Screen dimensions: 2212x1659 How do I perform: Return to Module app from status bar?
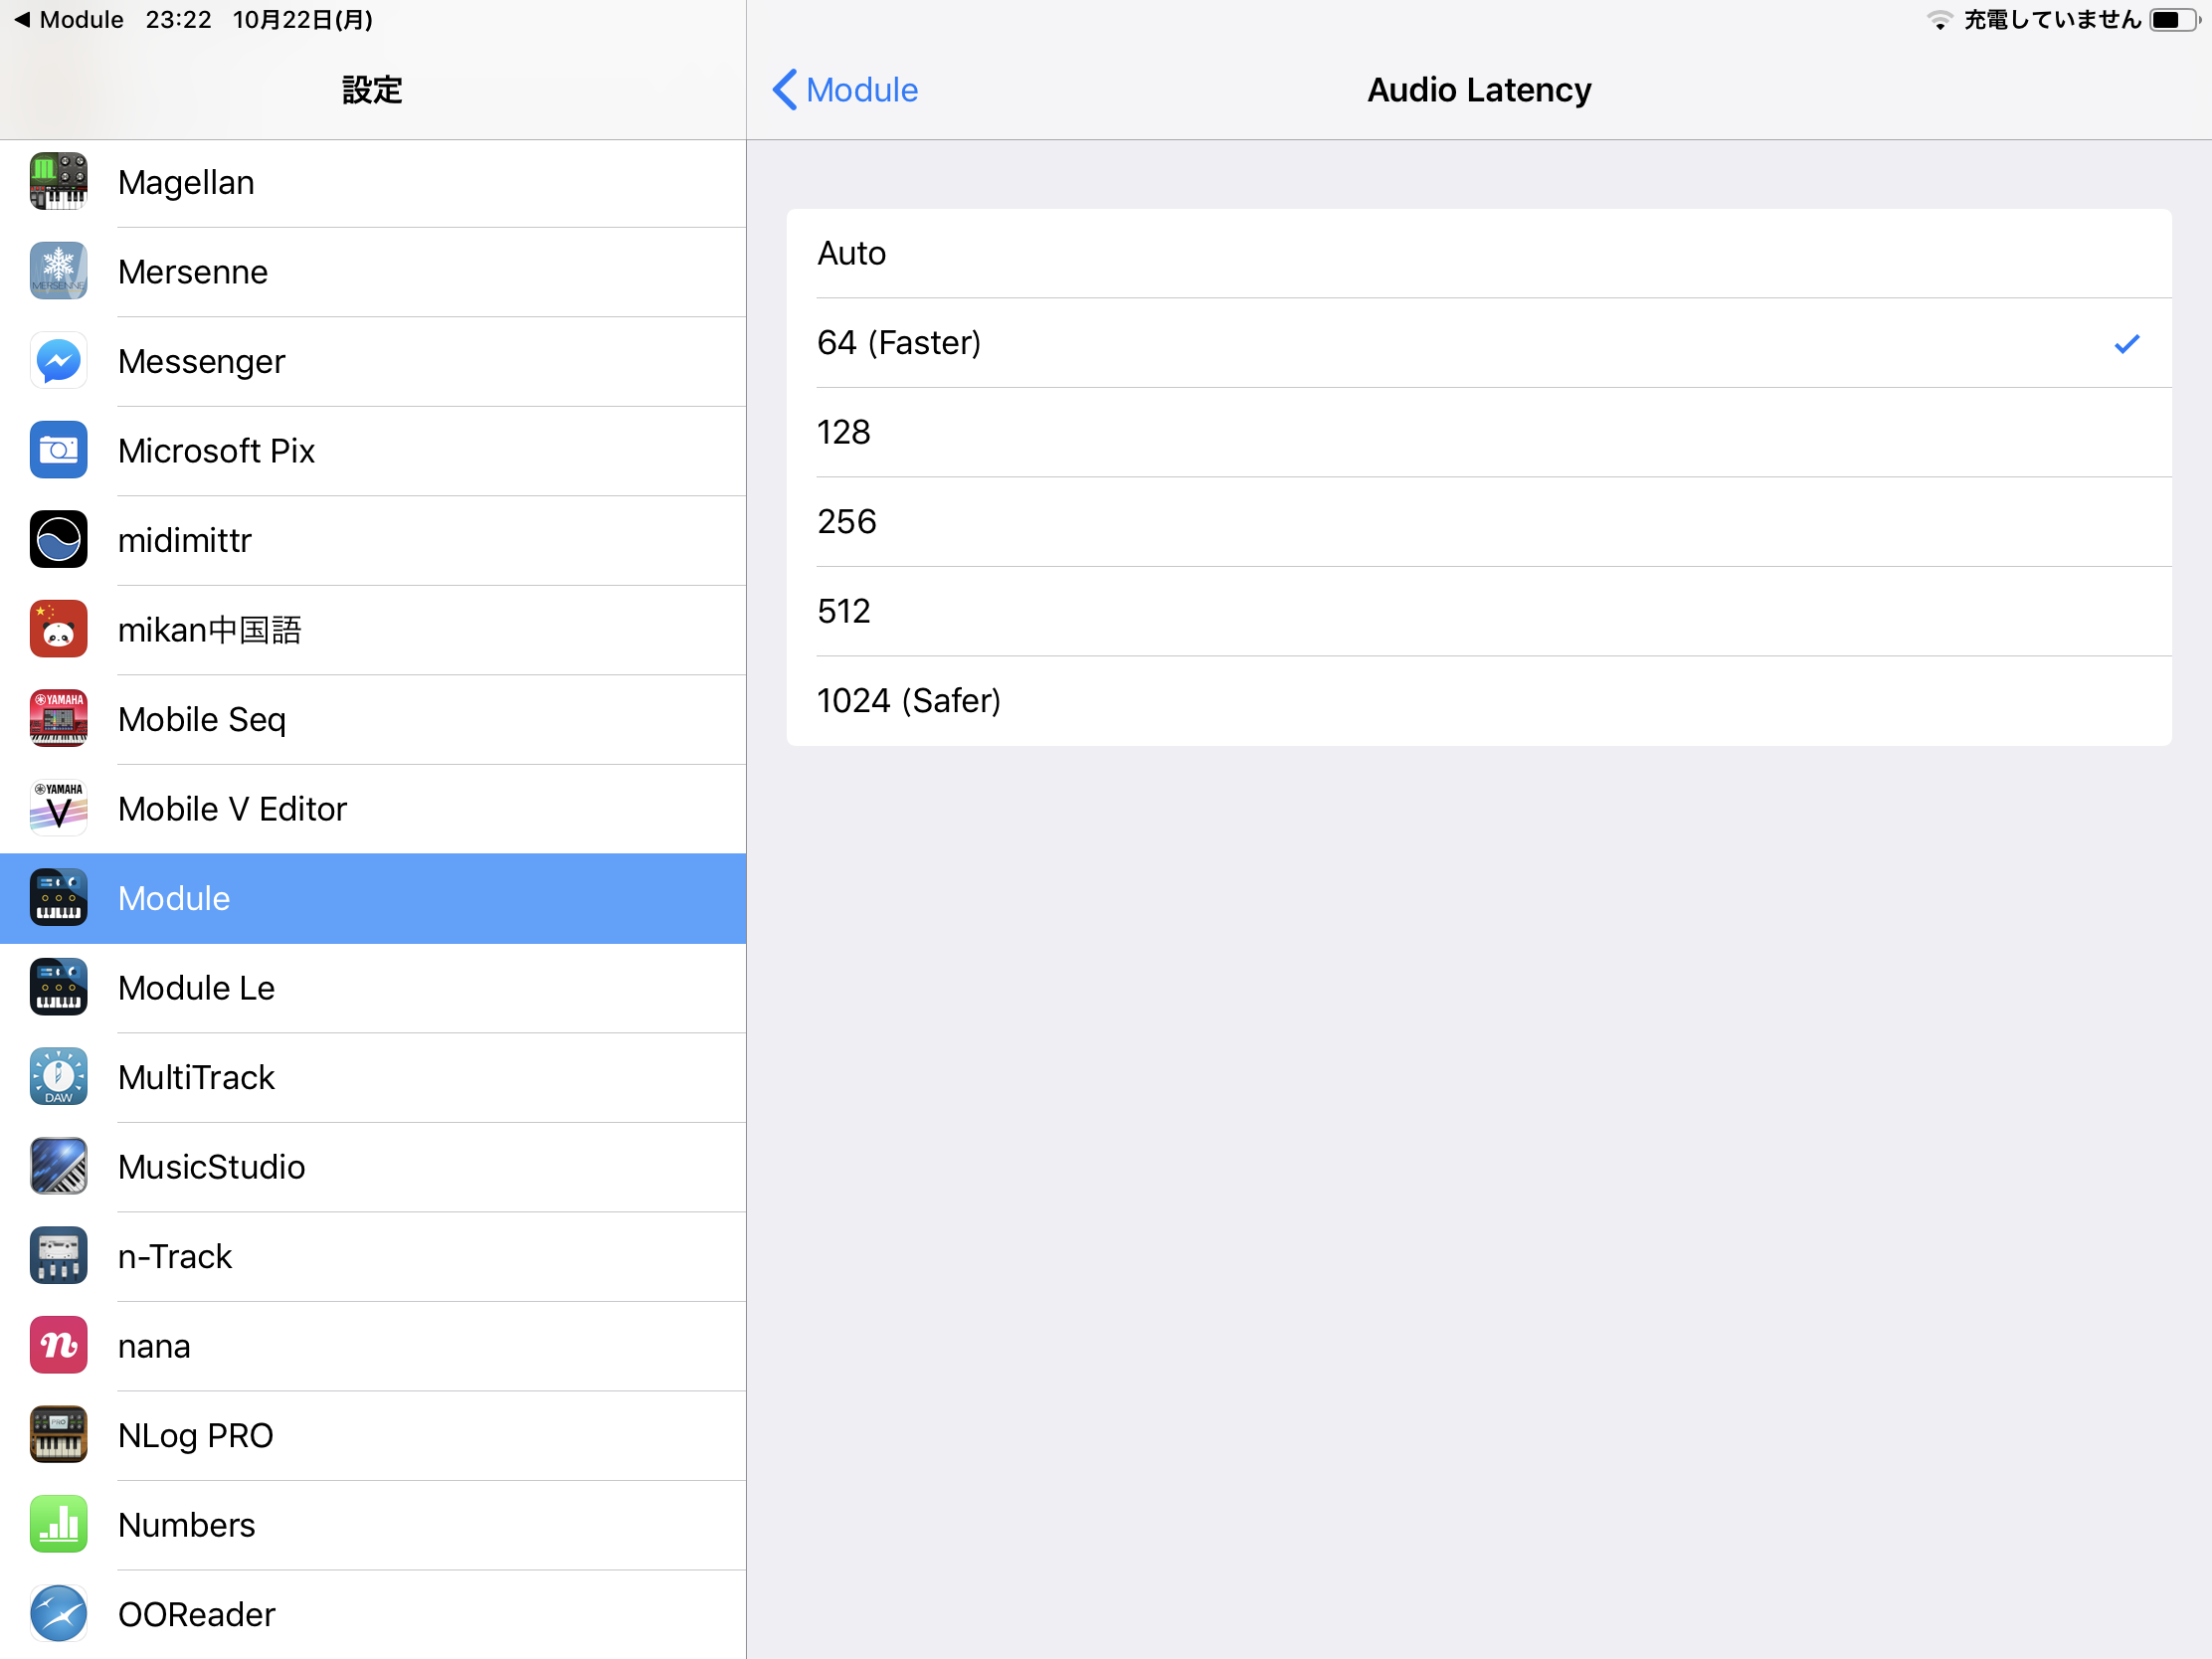coord(68,20)
